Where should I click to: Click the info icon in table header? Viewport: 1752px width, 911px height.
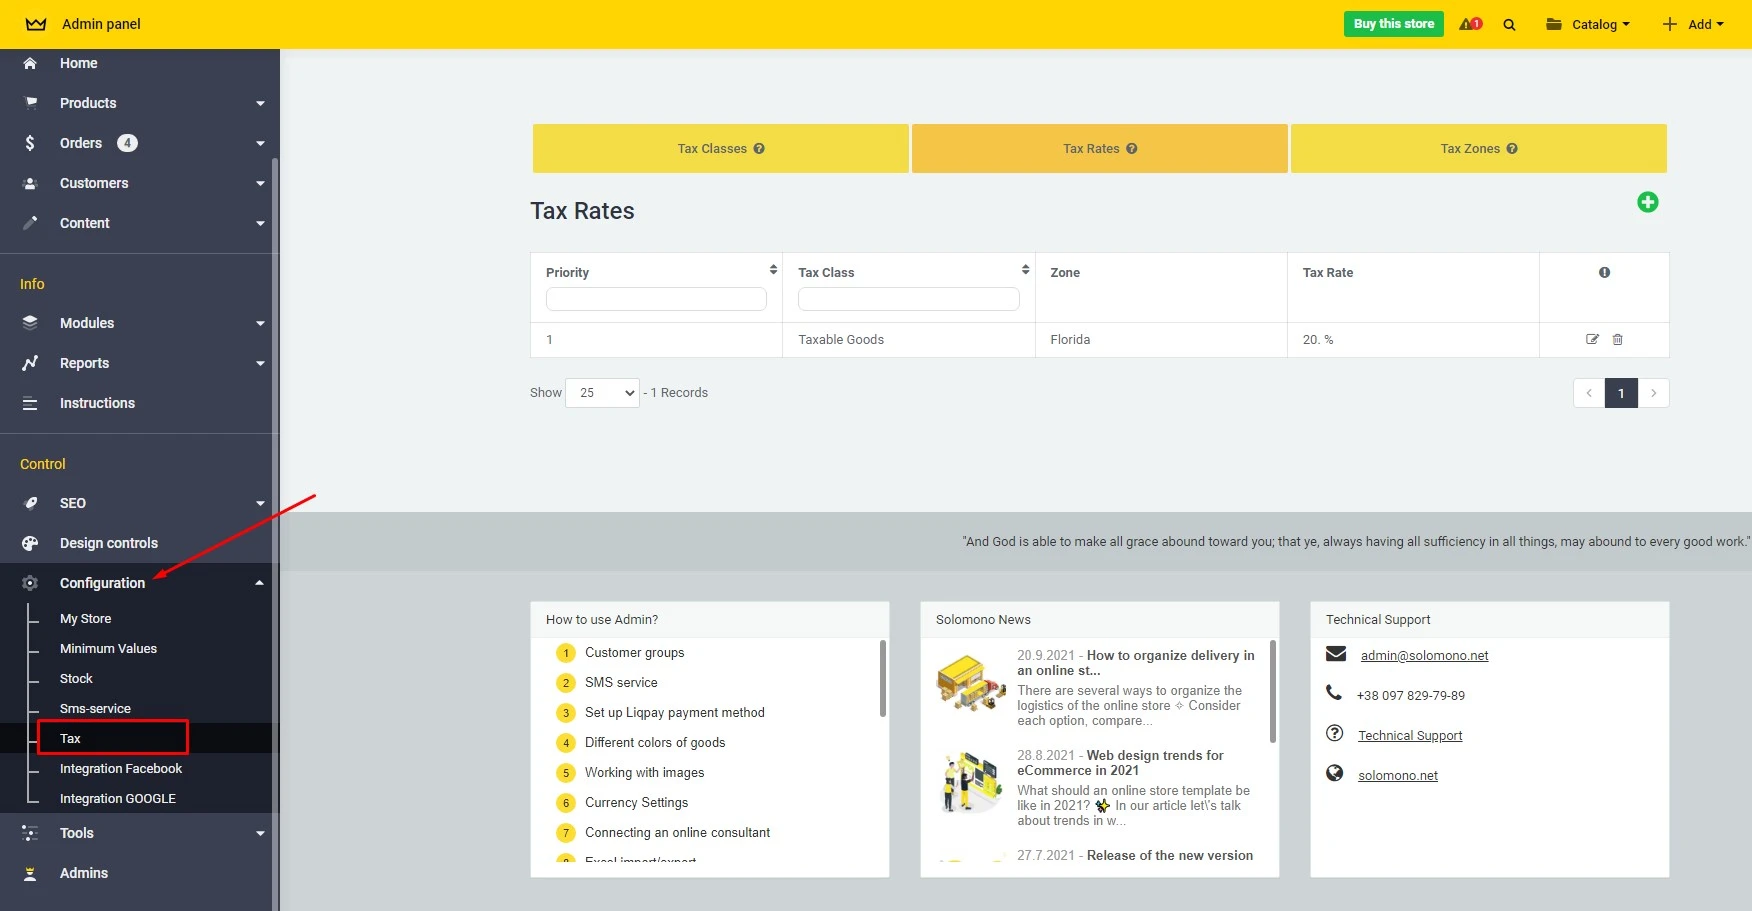tap(1604, 273)
